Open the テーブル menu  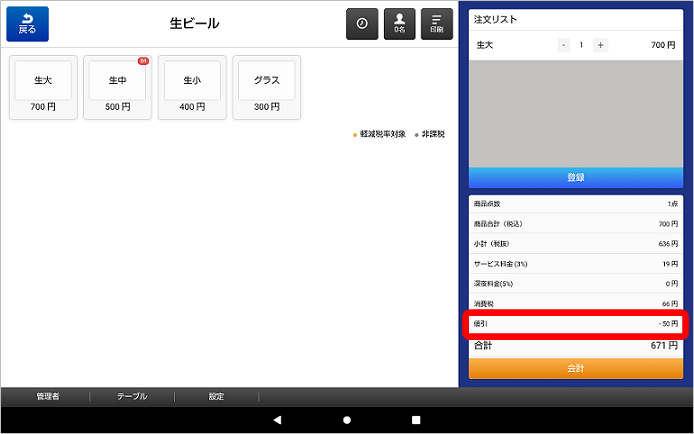coord(132,396)
